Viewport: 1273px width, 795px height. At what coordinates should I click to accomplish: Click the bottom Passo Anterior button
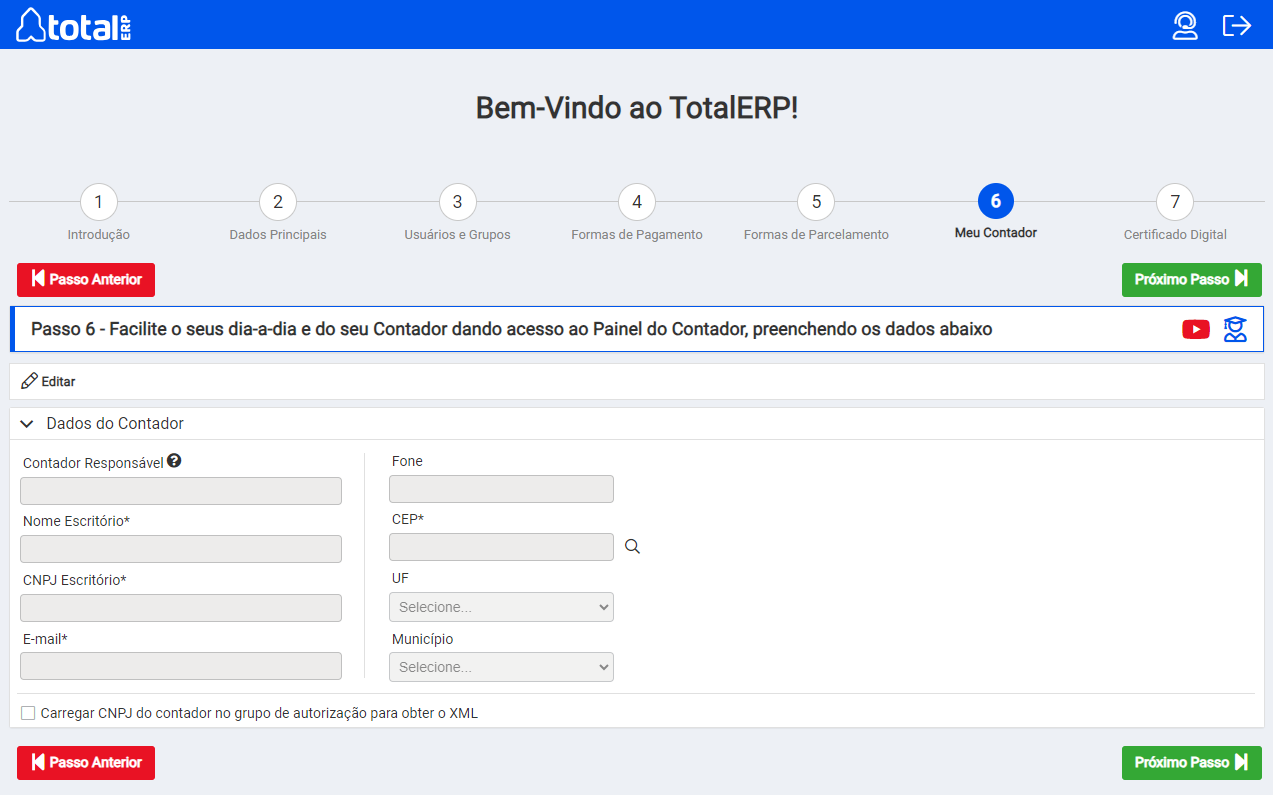86,763
